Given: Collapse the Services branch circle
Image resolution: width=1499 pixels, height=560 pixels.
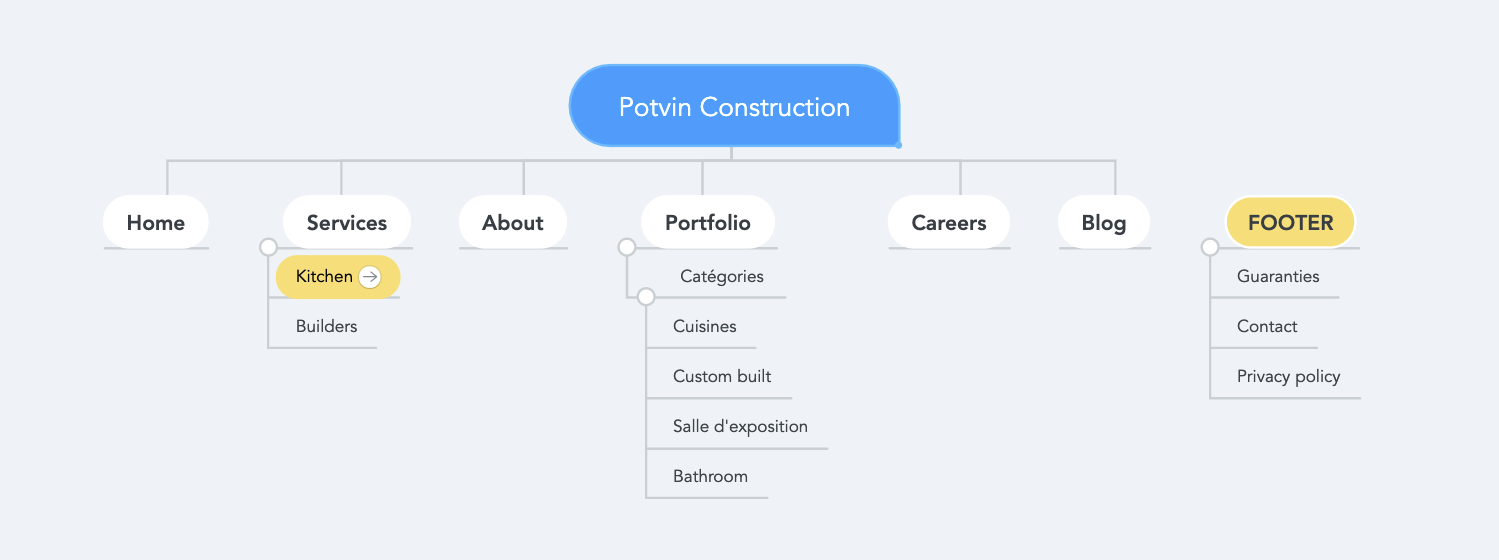Looking at the screenshot, I should (x=268, y=247).
